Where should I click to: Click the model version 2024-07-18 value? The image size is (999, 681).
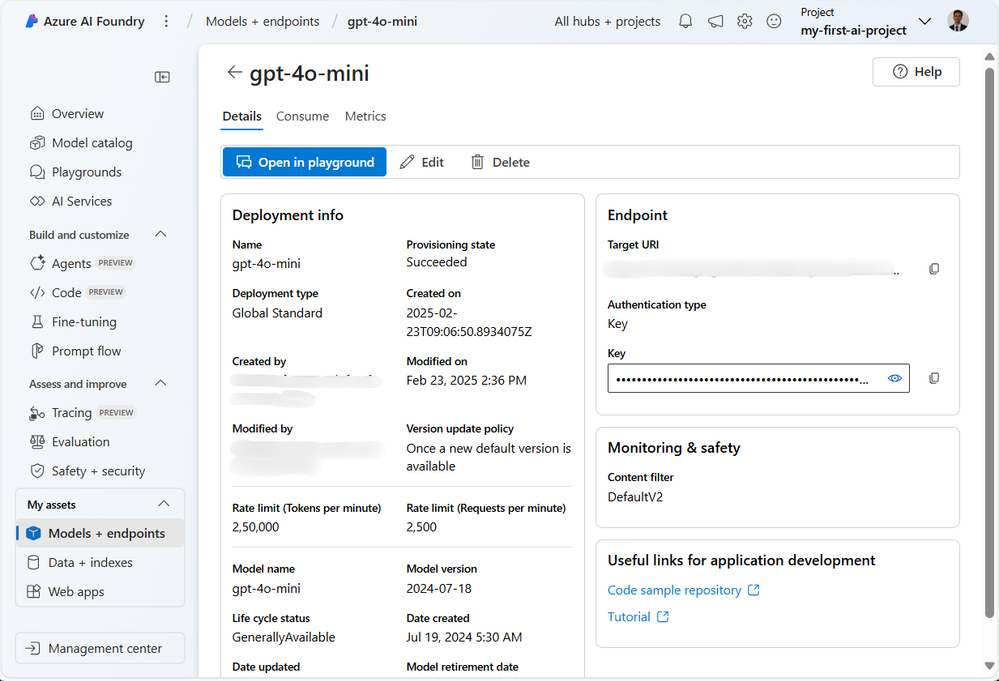point(439,589)
